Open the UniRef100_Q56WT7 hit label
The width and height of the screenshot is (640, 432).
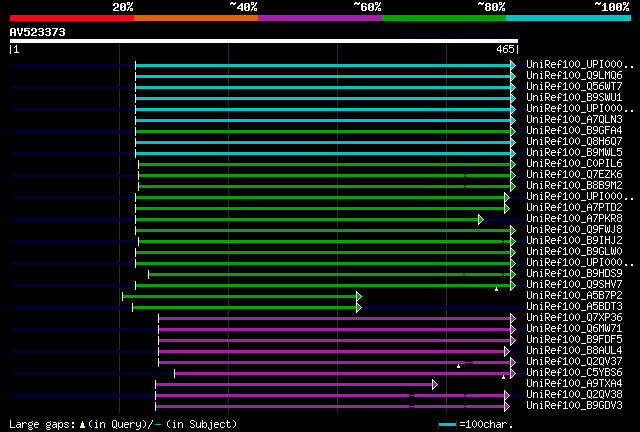coord(574,87)
